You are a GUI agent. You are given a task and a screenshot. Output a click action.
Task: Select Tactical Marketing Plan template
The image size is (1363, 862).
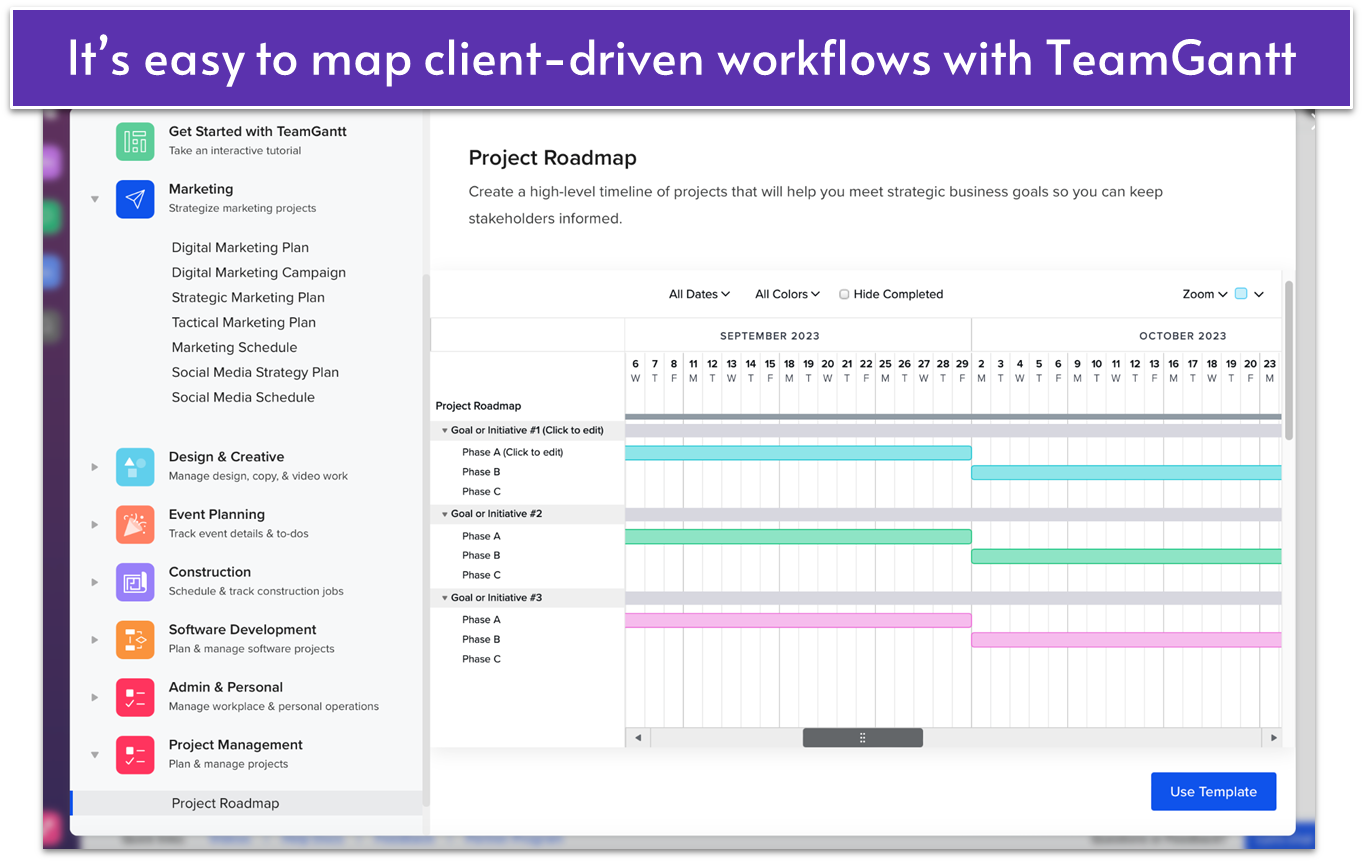point(244,323)
